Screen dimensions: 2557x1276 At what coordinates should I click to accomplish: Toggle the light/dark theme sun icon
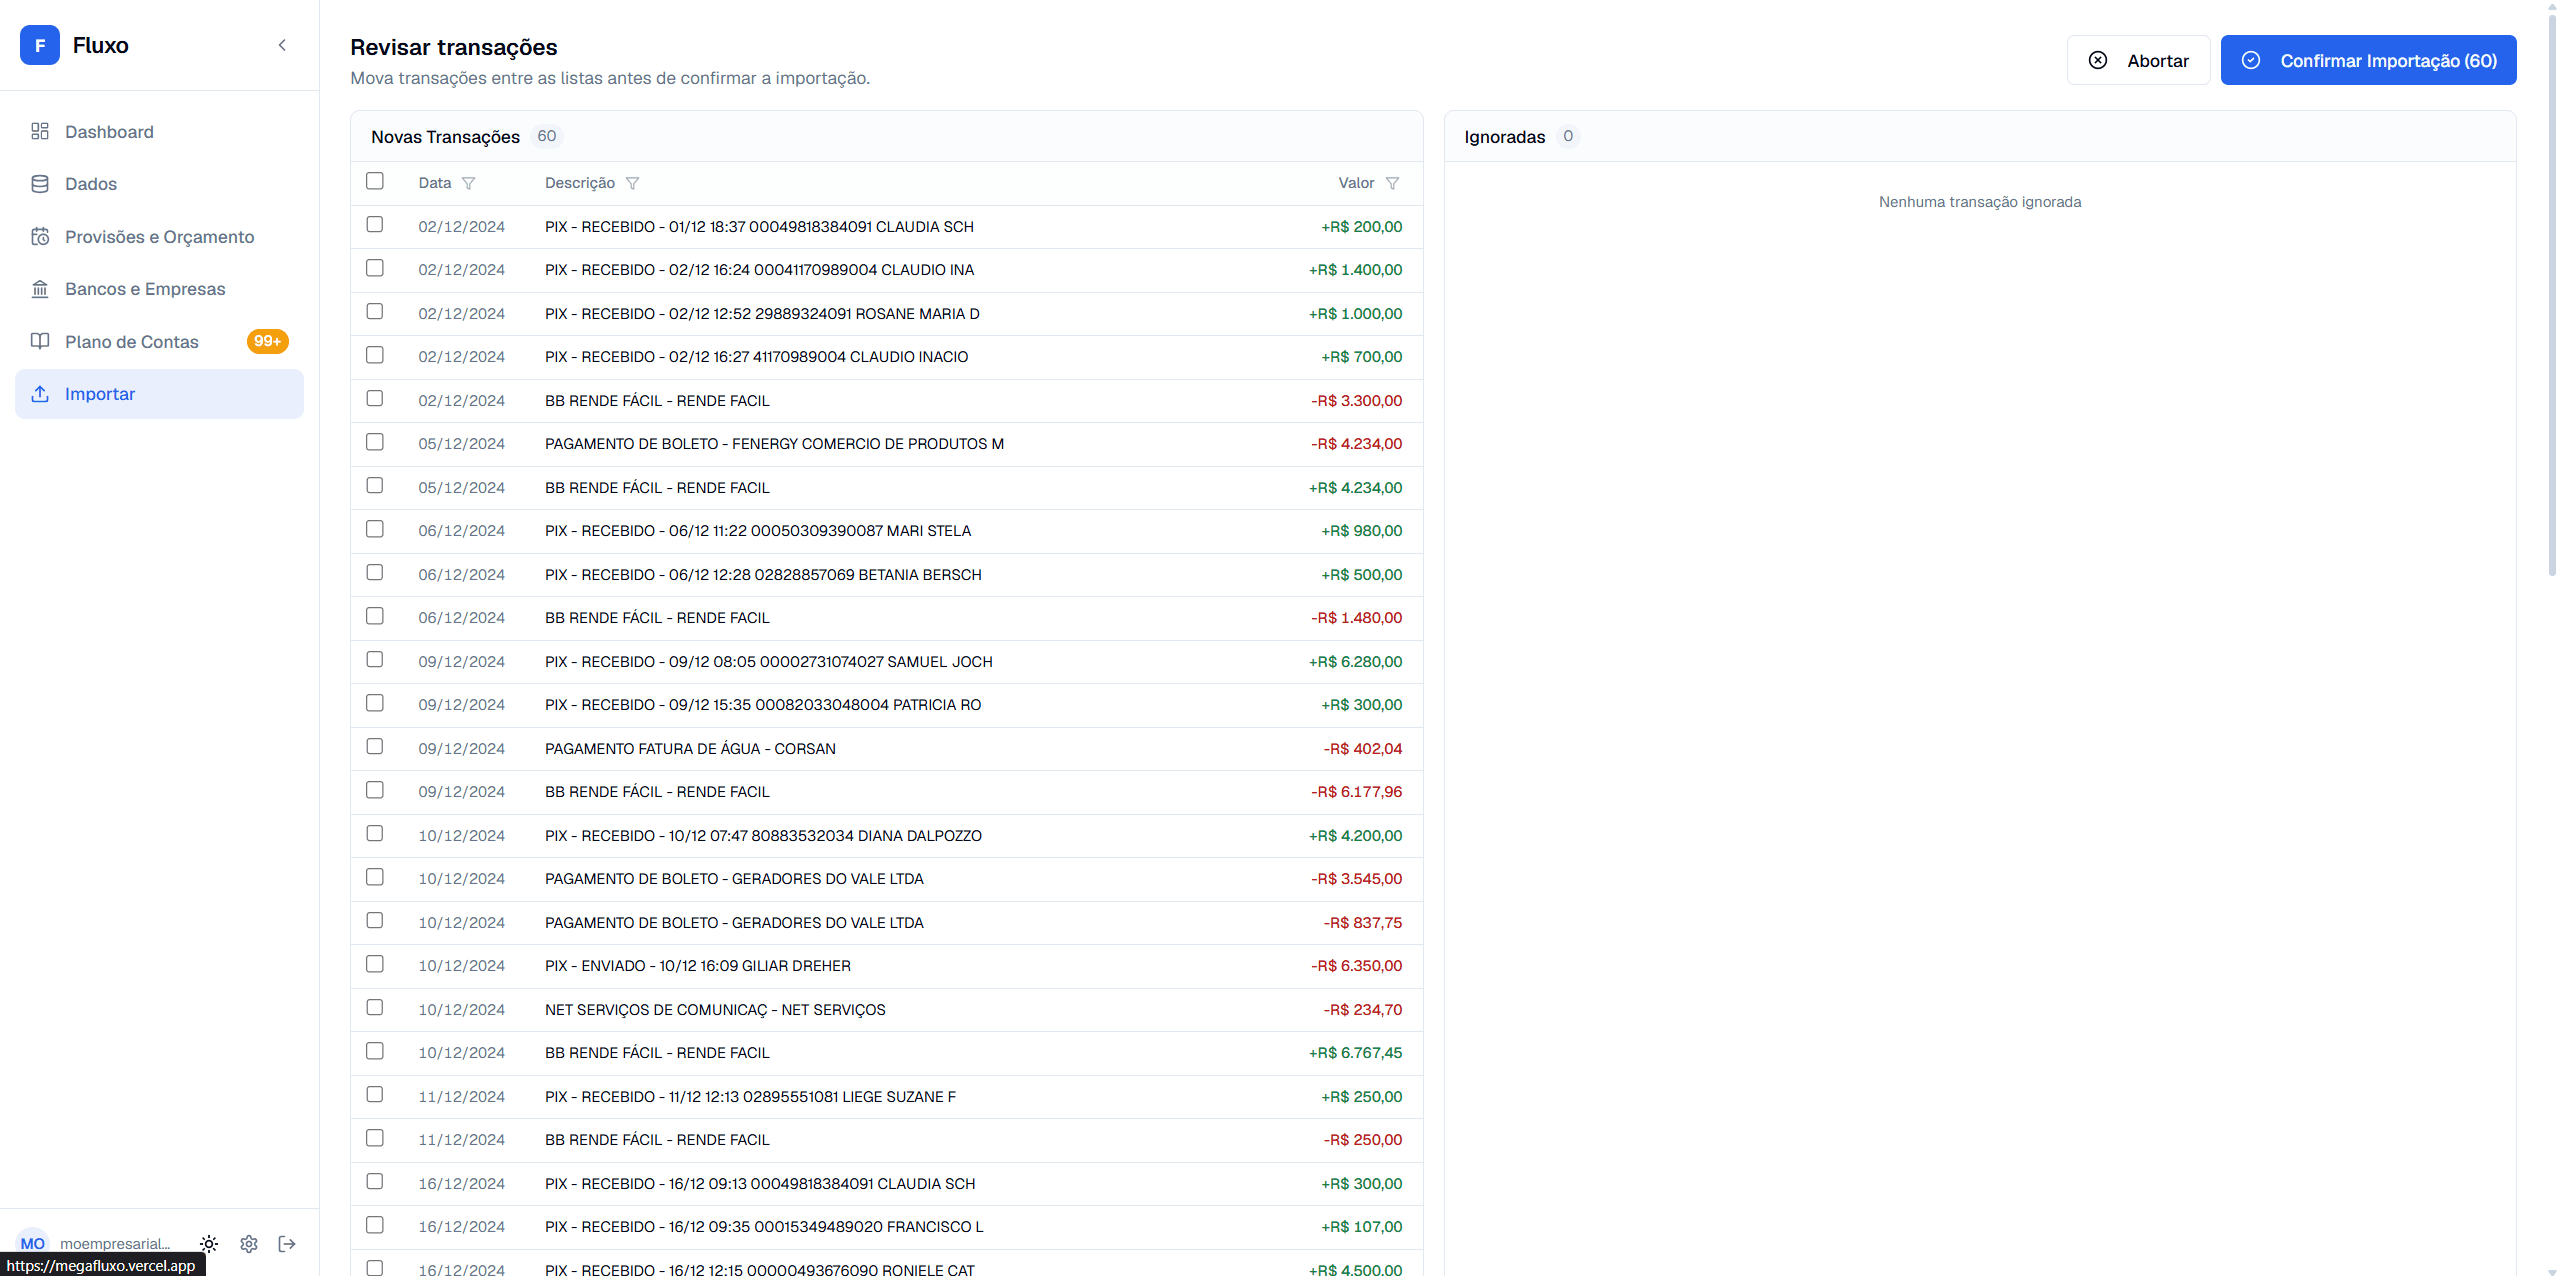point(209,1244)
